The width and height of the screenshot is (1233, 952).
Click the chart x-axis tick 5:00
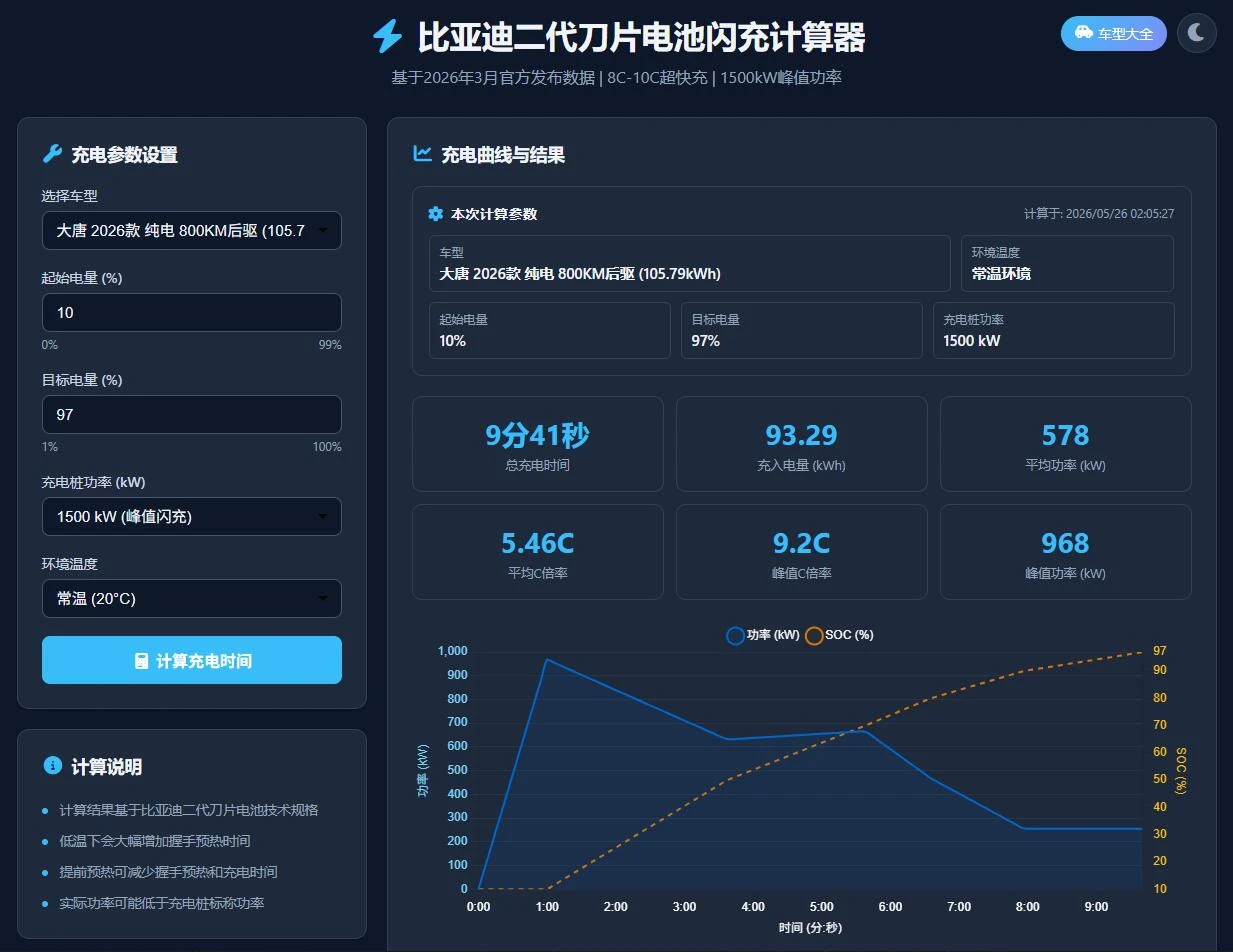click(822, 907)
